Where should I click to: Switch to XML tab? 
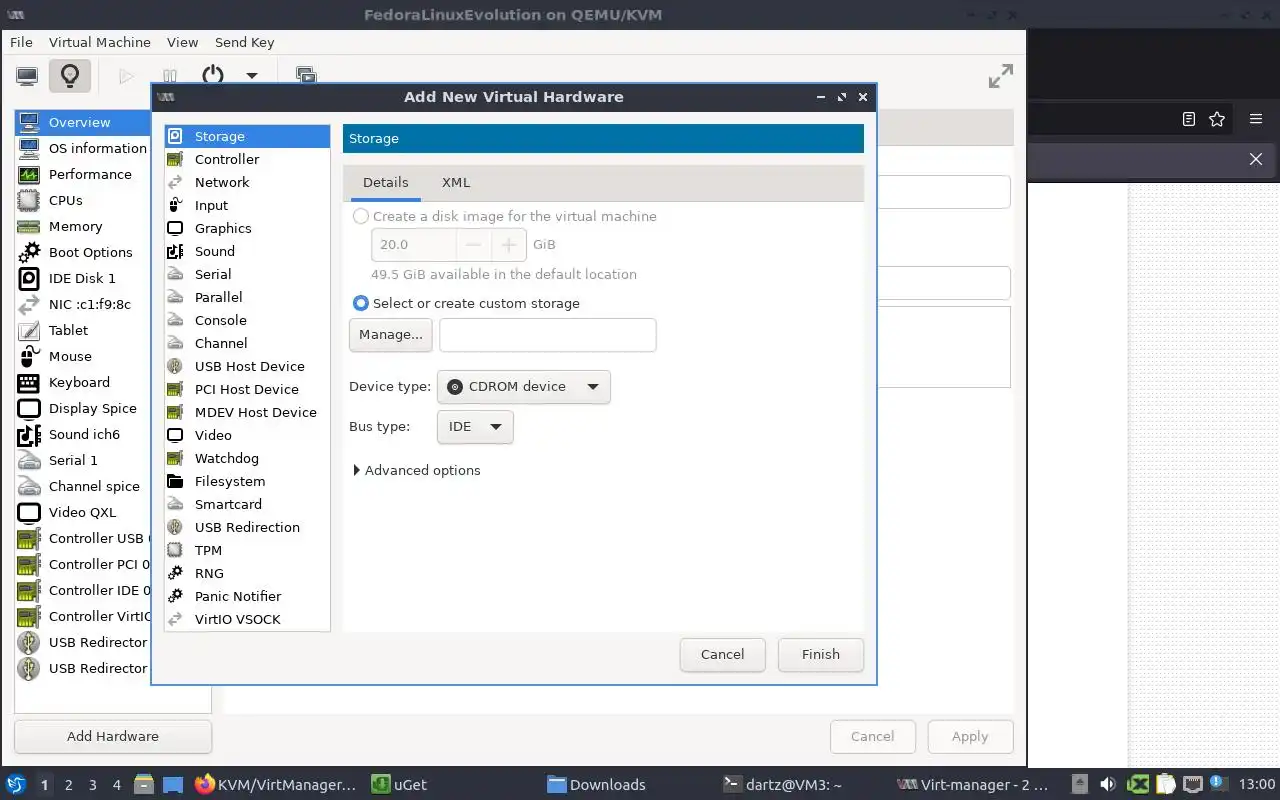pyautogui.click(x=456, y=182)
